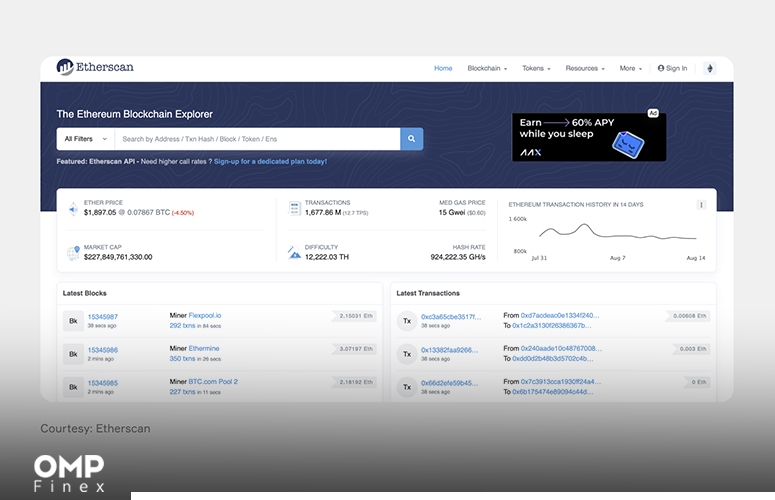Image resolution: width=775 pixels, height=500 pixels.
Task: Open 292 txns link
Action: [x=182, y=326]
